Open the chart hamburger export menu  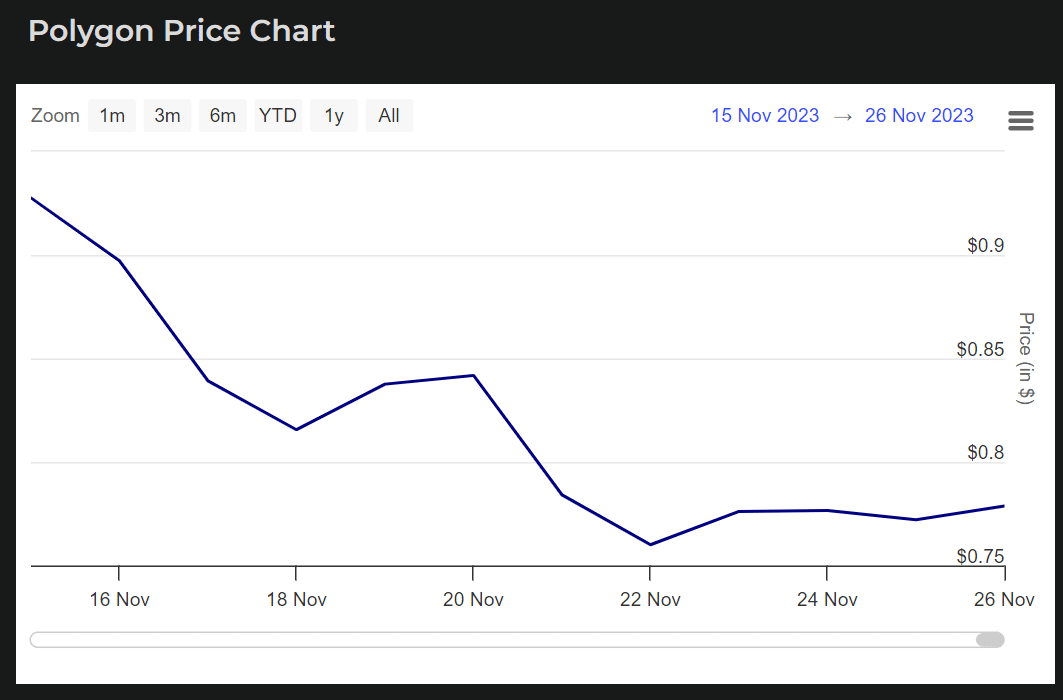click(x=1020, y=120)
